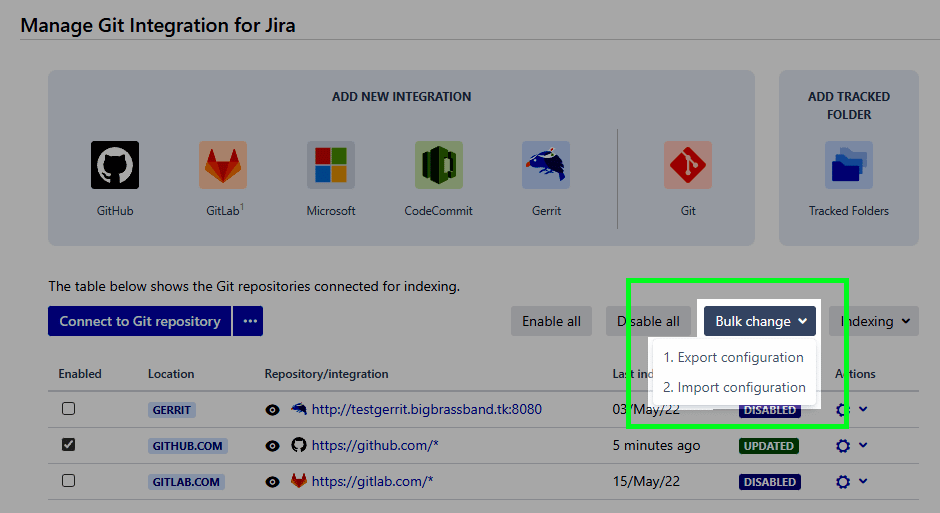Click DISABLED status badge on gitlab.com row

tap(770, 482)
